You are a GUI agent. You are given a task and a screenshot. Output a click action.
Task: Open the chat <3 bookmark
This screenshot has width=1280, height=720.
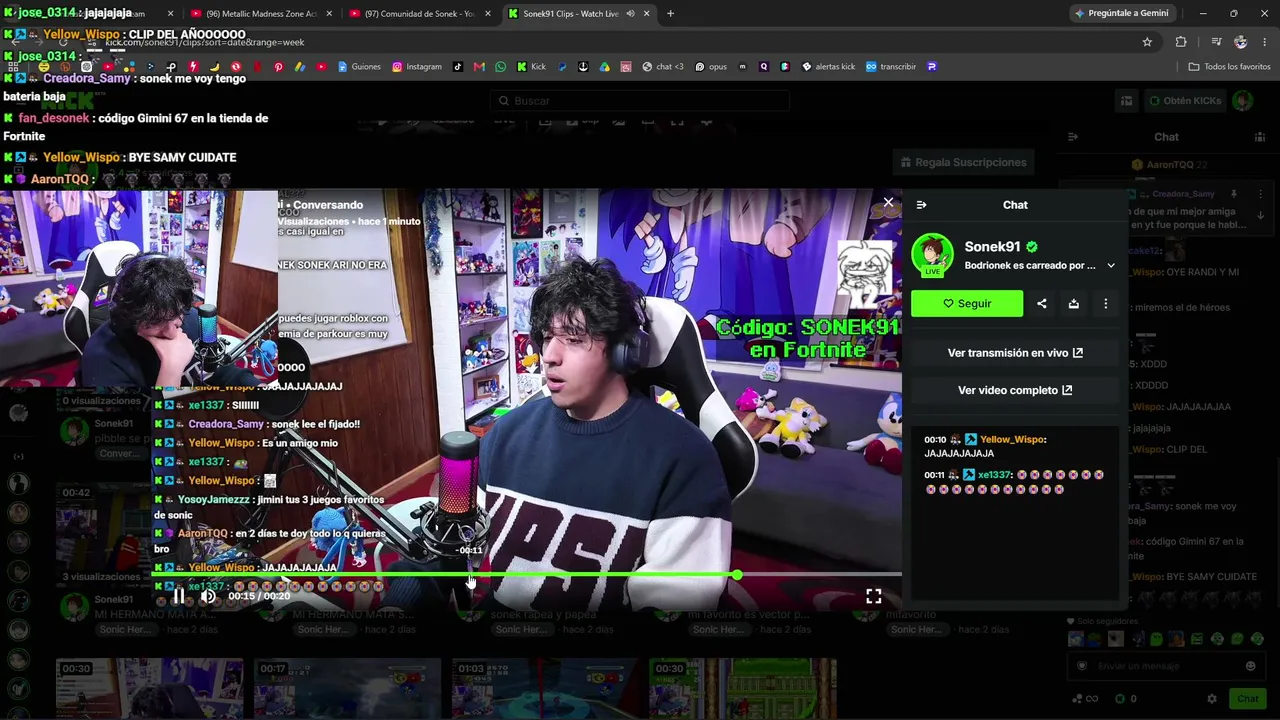663,67
